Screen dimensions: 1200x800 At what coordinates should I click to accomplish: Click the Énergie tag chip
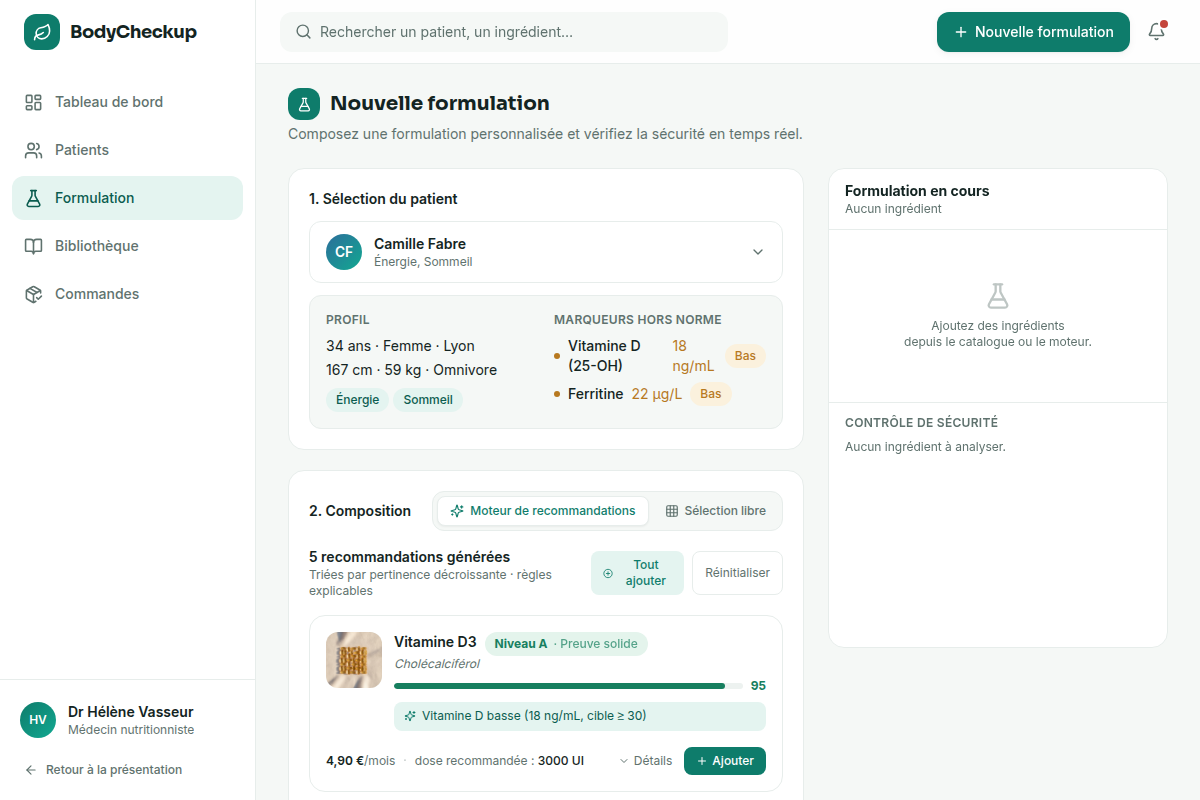(357, 400)
